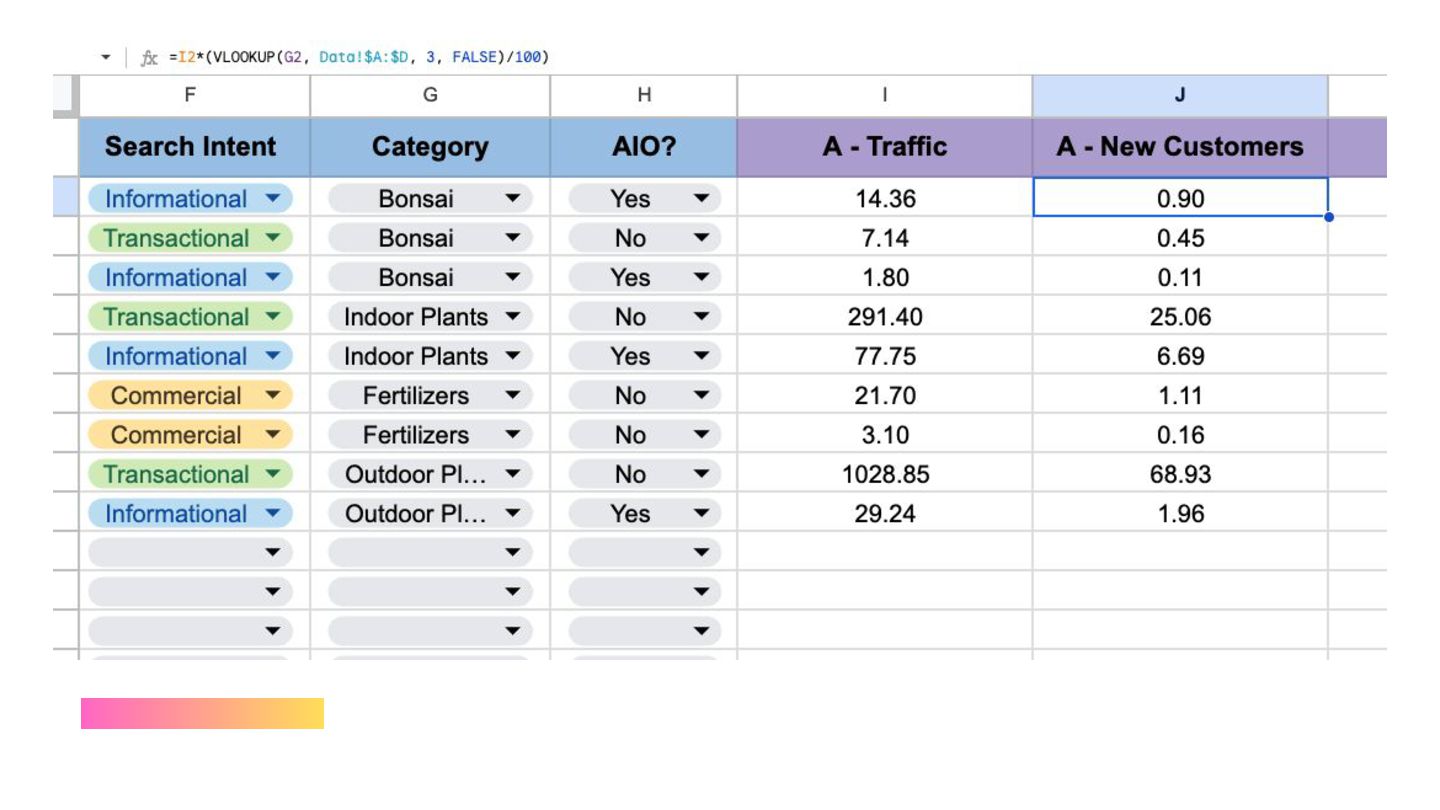Screen dimensions: 1440x810
Task: Select column I header
Action: click(x=885, y=95)
